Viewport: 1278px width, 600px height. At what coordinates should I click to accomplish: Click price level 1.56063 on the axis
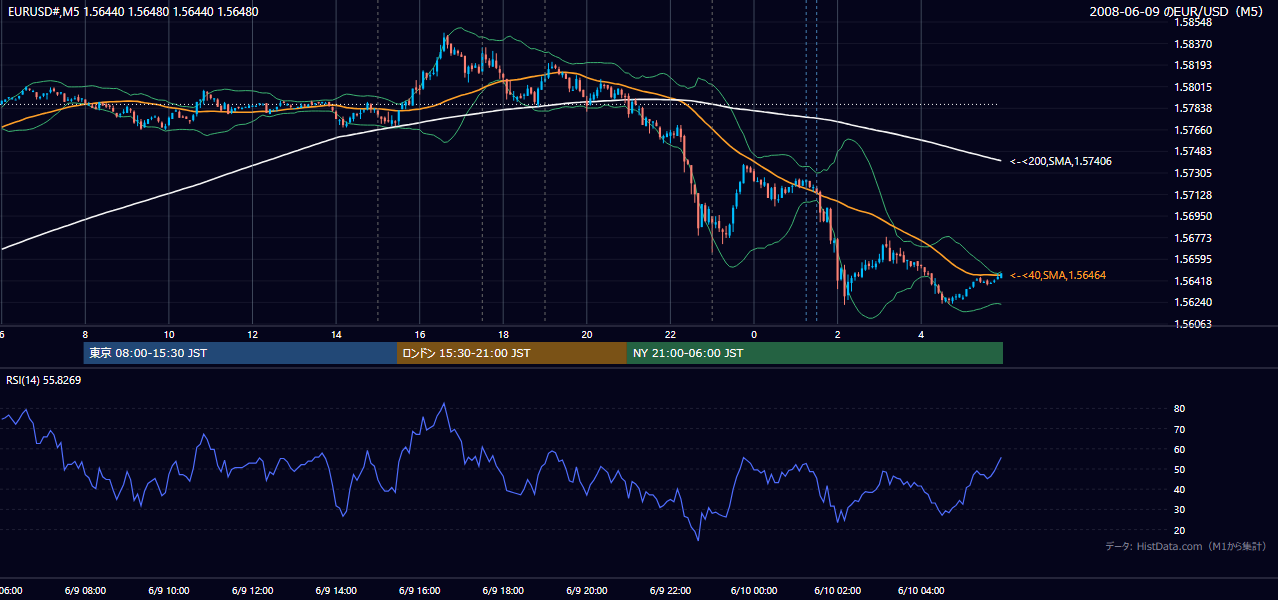tap(1194, 324)
